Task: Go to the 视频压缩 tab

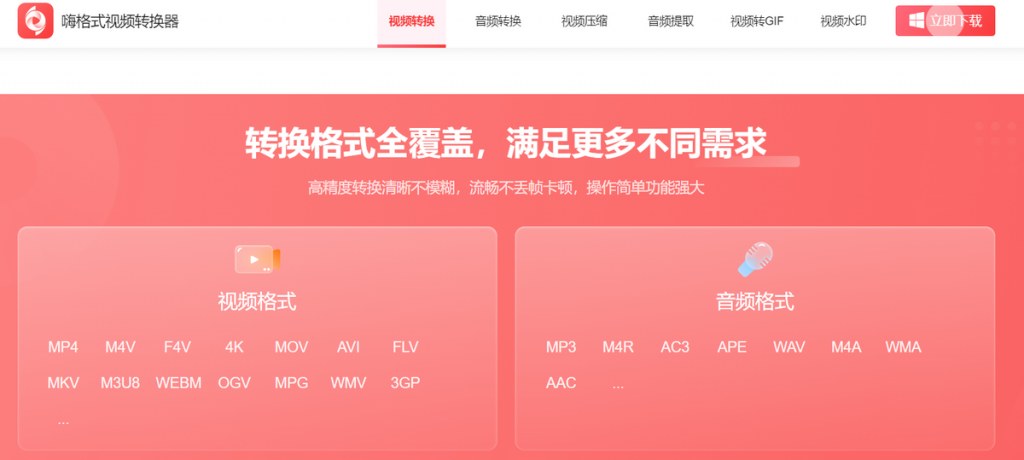Action: [584, 22]
